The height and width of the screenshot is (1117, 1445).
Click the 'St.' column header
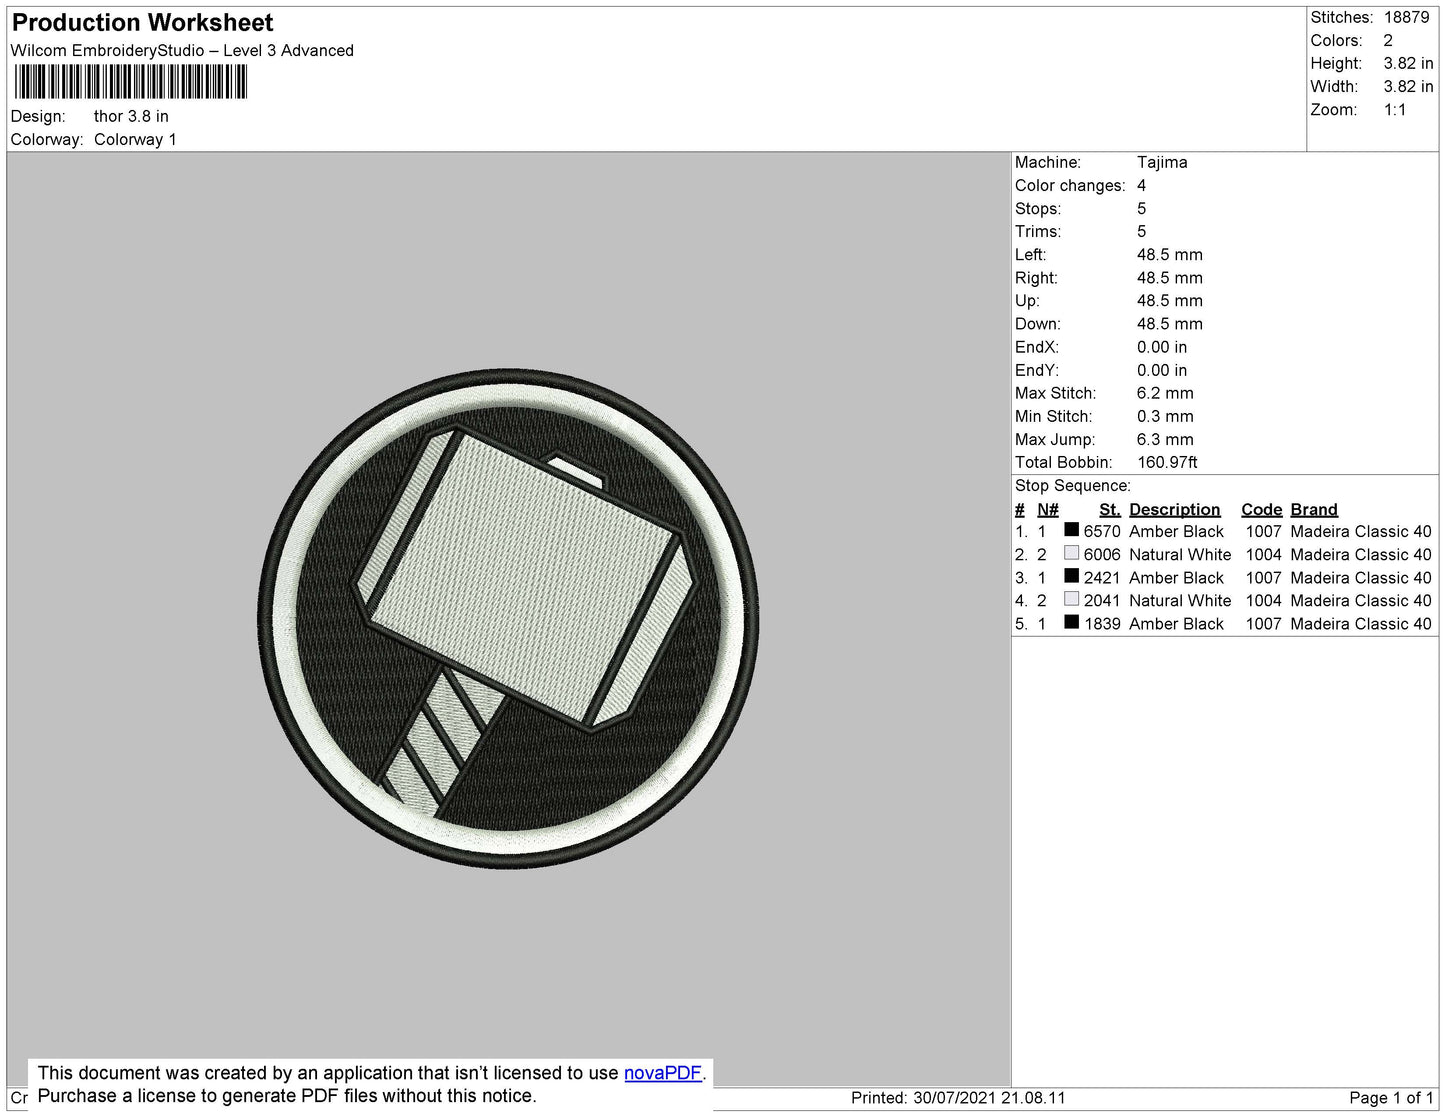1110,509
